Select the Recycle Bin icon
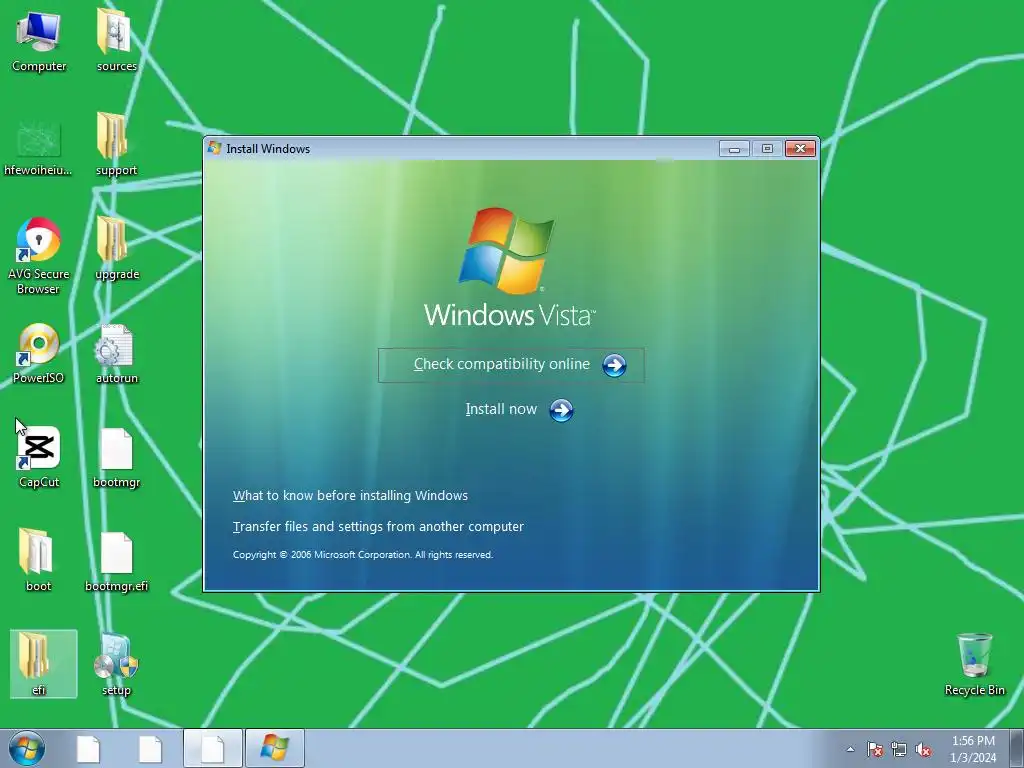Viewport: 1024px width, 768px height. click(974, 664)
